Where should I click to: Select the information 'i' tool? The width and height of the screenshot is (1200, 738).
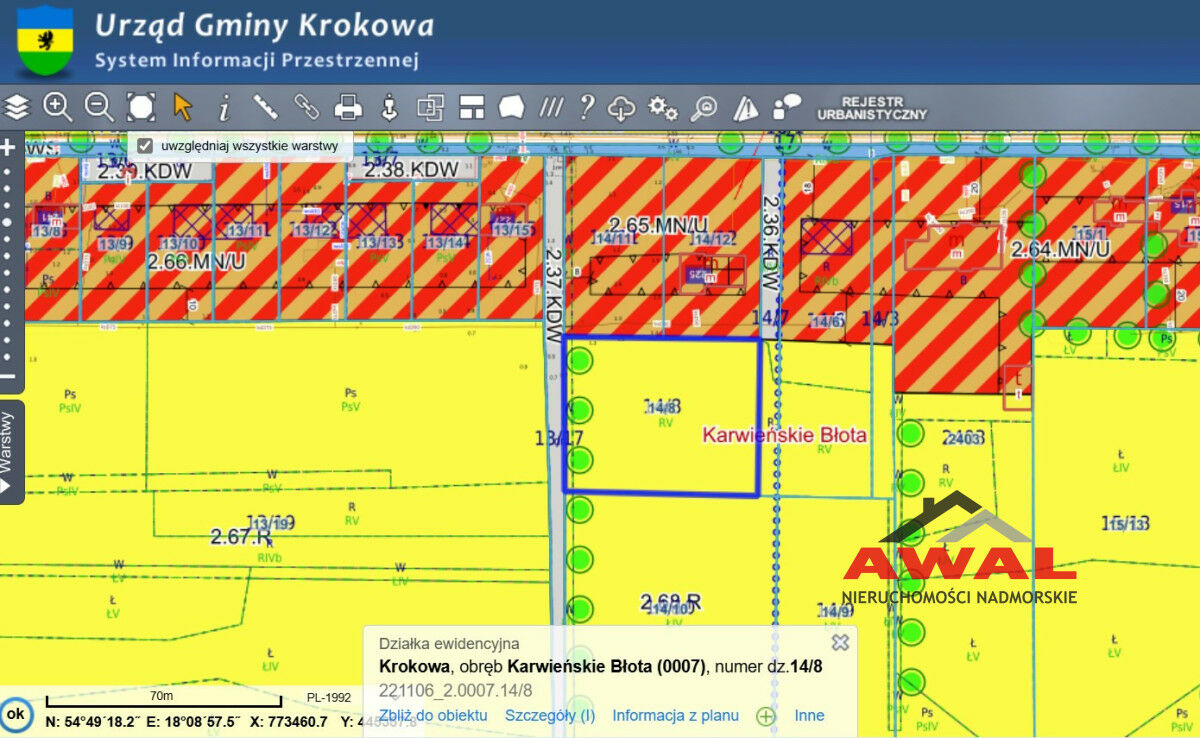tap(224, 106)
